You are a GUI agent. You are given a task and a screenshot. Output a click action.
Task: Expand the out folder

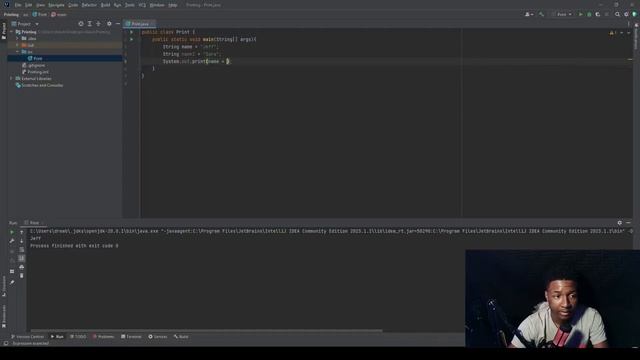pyautogui.click(x=18, y=45)
